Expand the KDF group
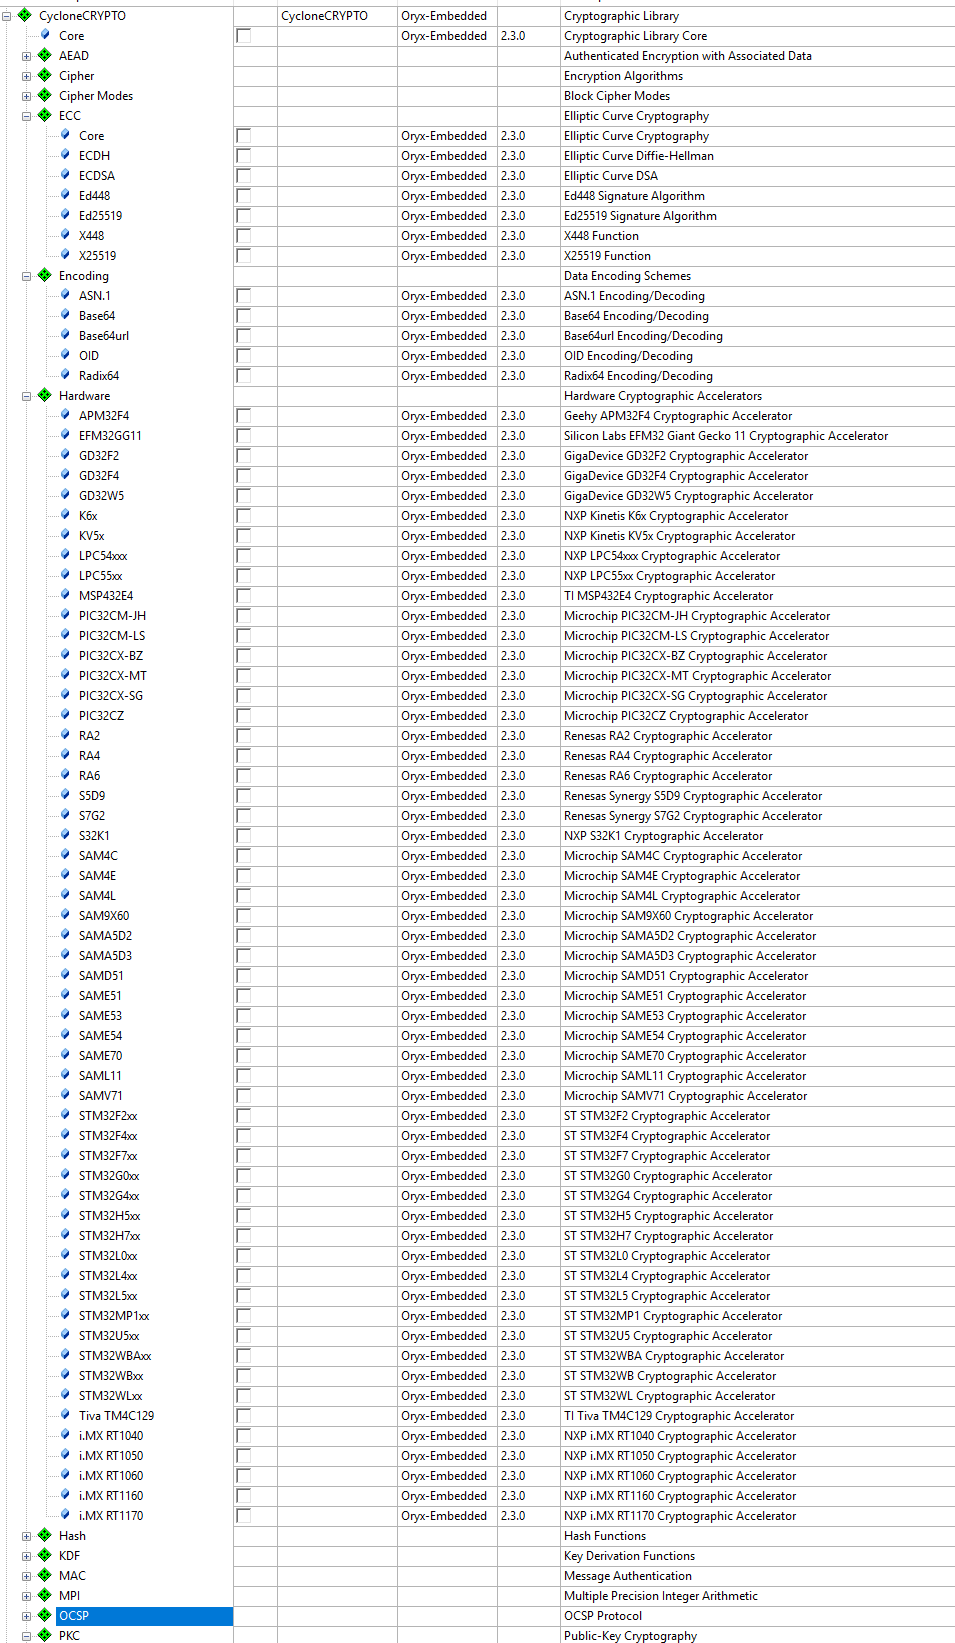Image resolution: width=955 pixels, height=1643 pixels. click(27, 1556)
